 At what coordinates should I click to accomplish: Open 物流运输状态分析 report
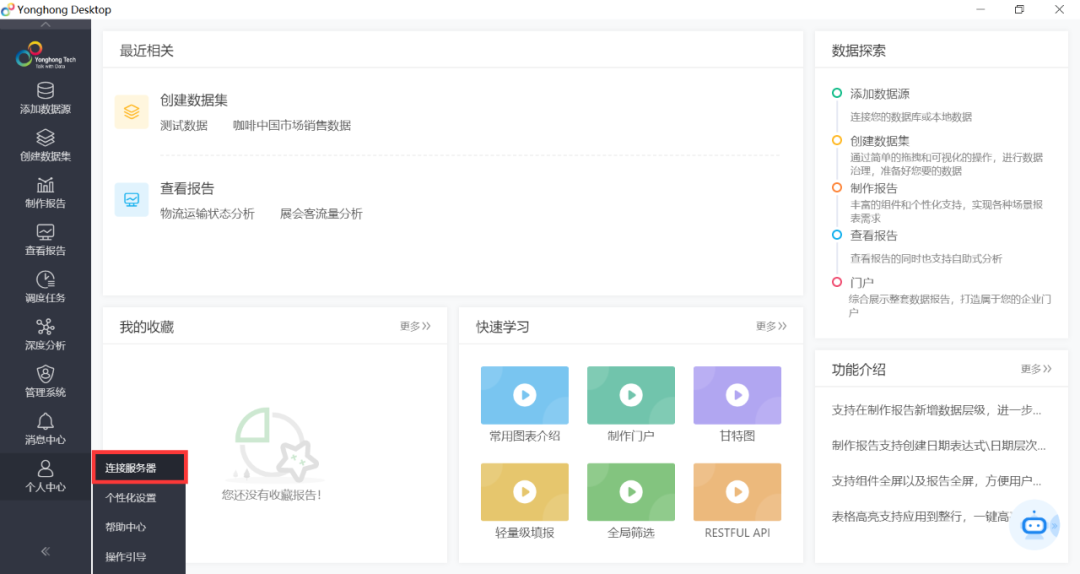[207, 214]
